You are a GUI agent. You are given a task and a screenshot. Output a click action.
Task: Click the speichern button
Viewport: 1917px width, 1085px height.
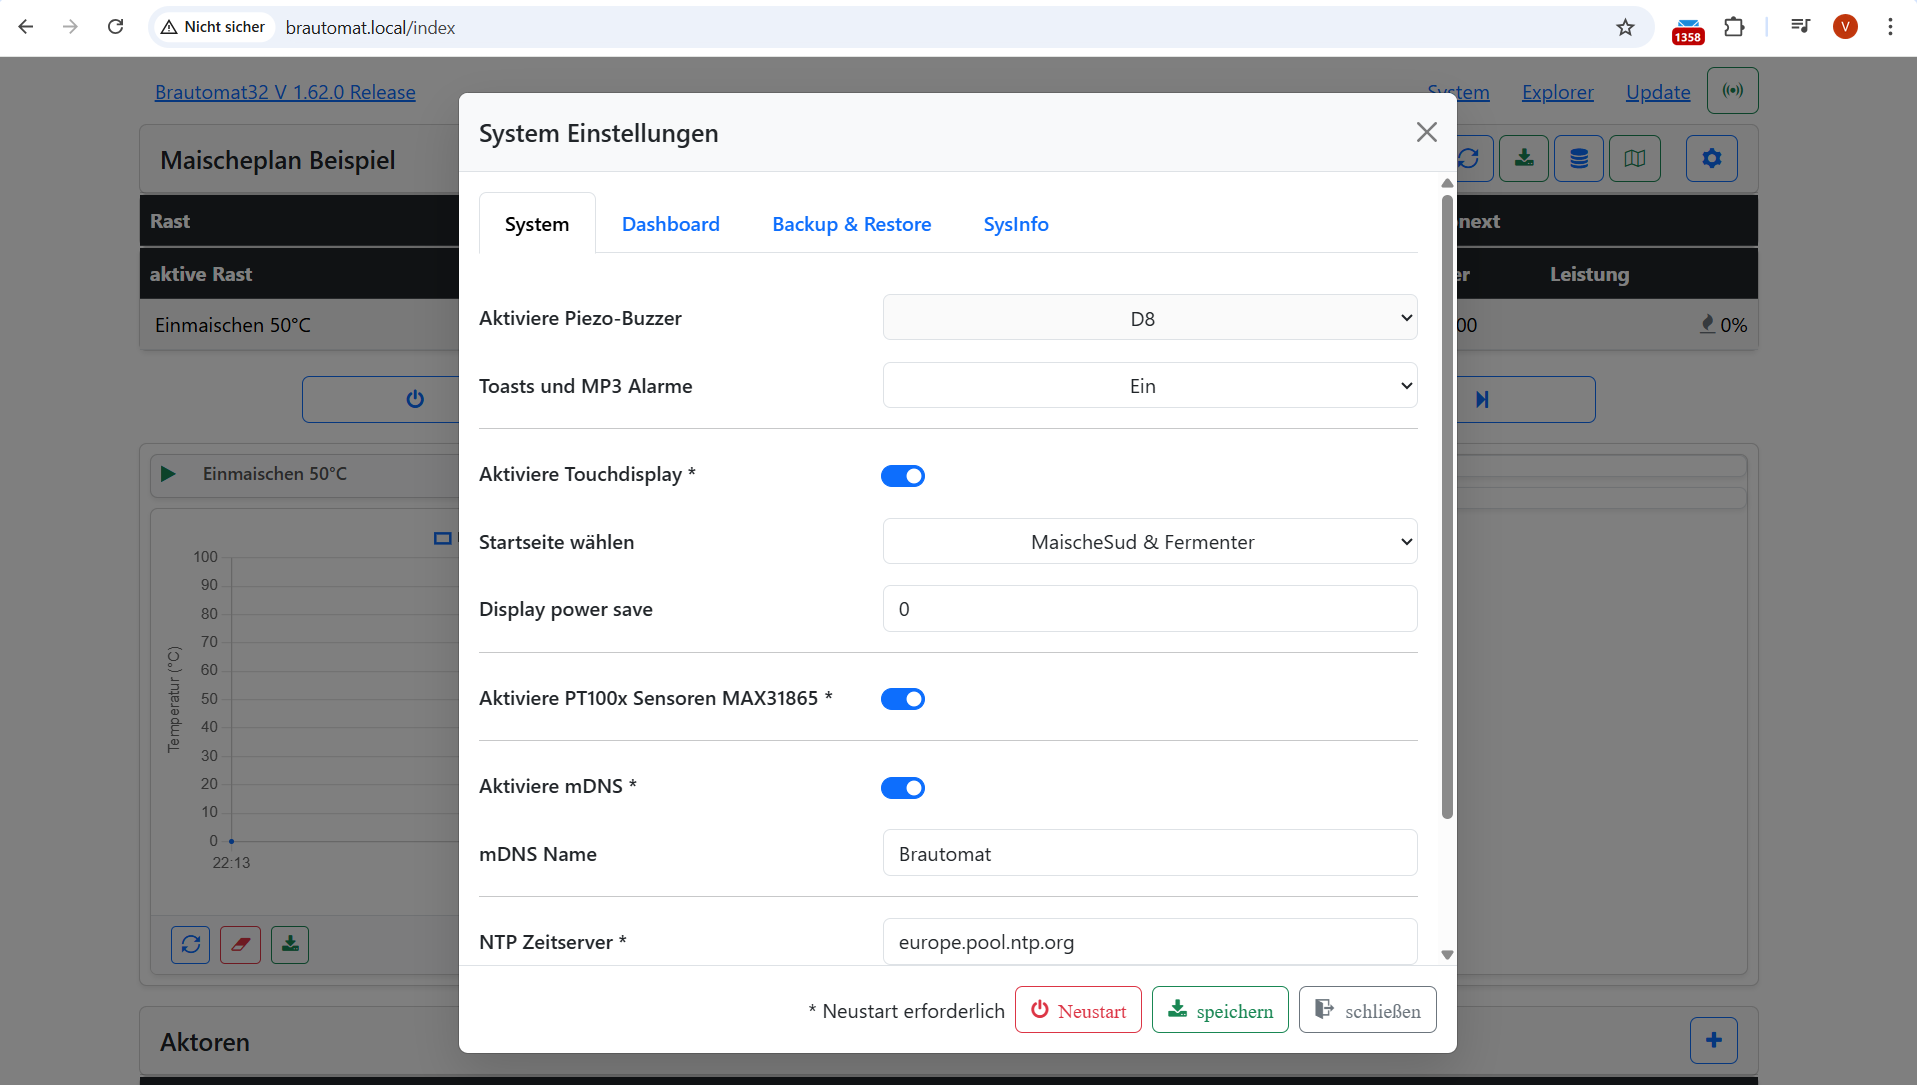click(x=1220, y=1010)
